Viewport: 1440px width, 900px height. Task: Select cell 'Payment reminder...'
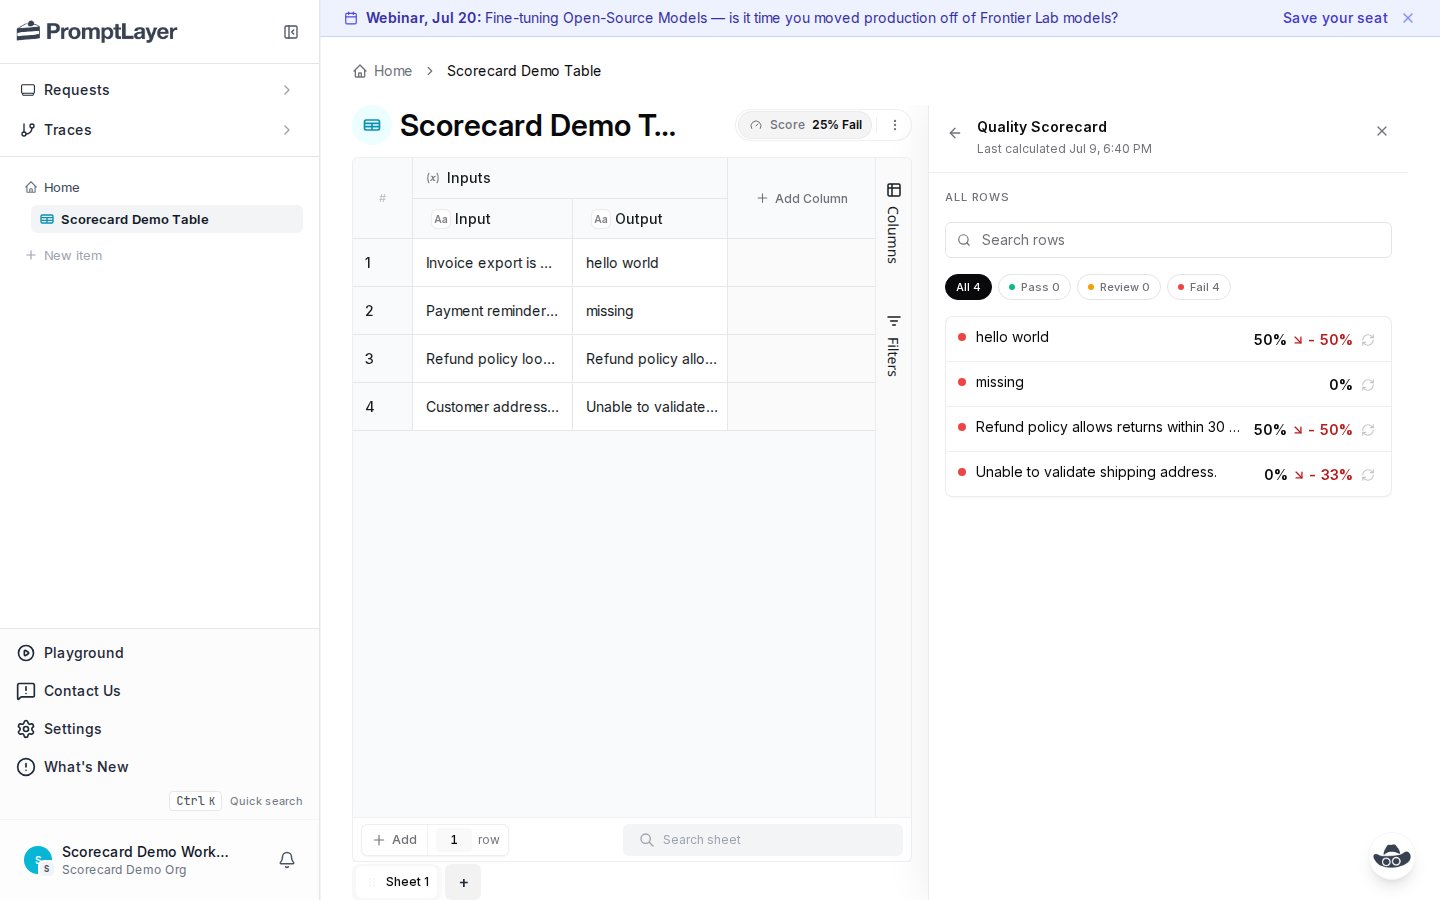pyautogui.click(x=492, y=311)
